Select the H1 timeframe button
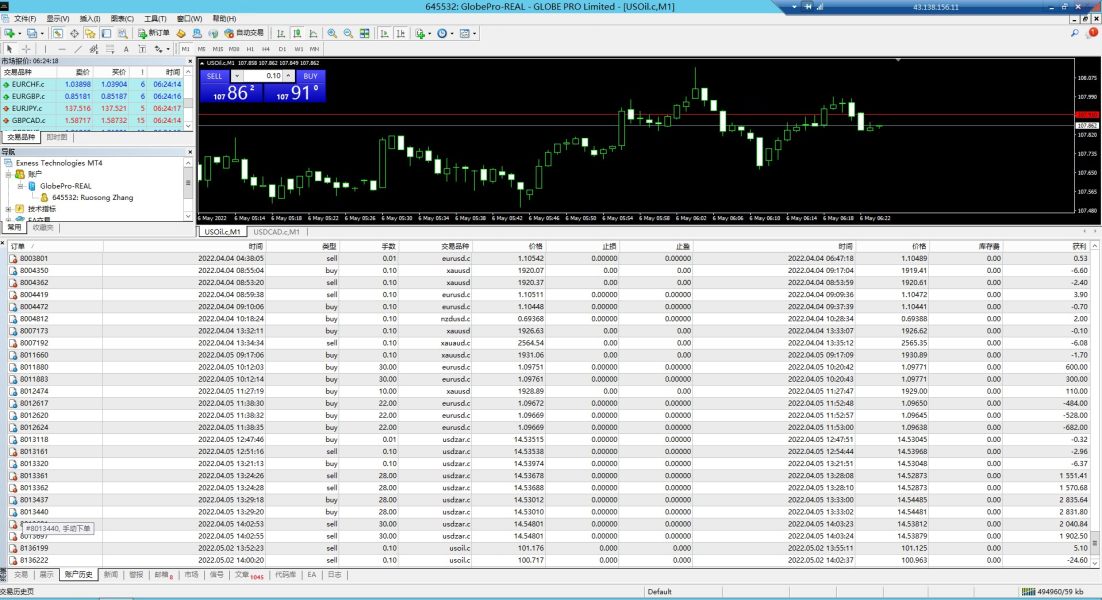 [x=250, y=48]
